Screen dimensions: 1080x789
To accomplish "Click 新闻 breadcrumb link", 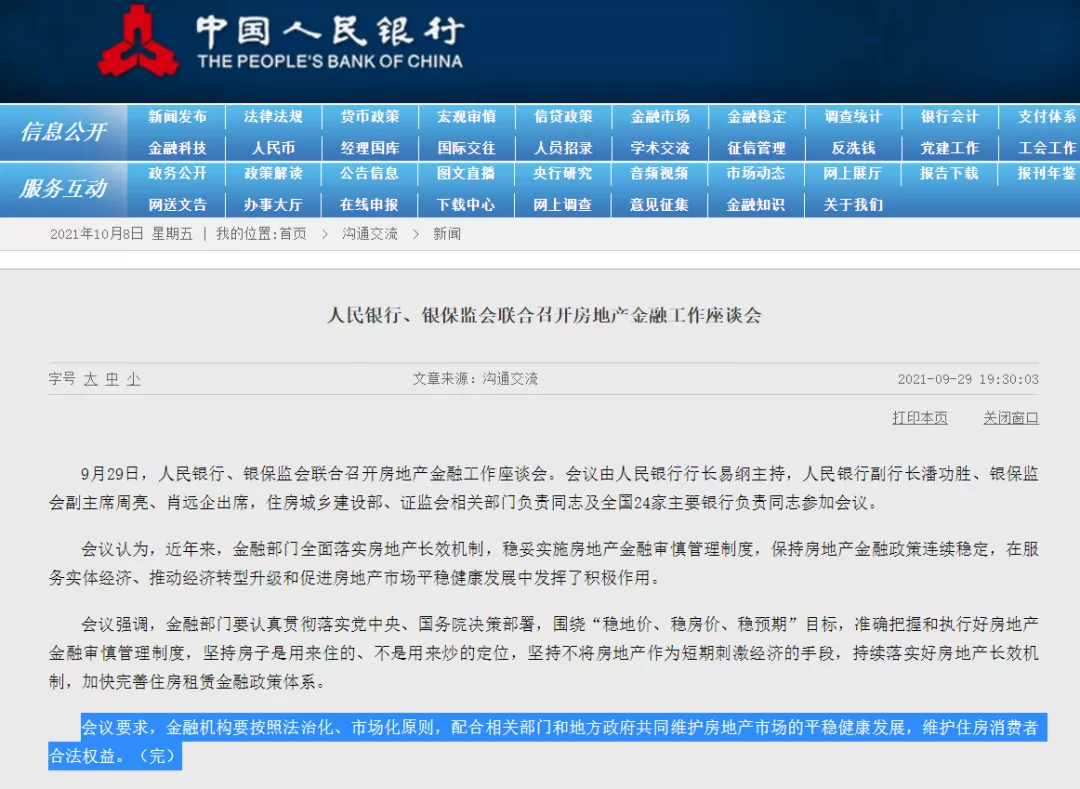I will [446, 233].
